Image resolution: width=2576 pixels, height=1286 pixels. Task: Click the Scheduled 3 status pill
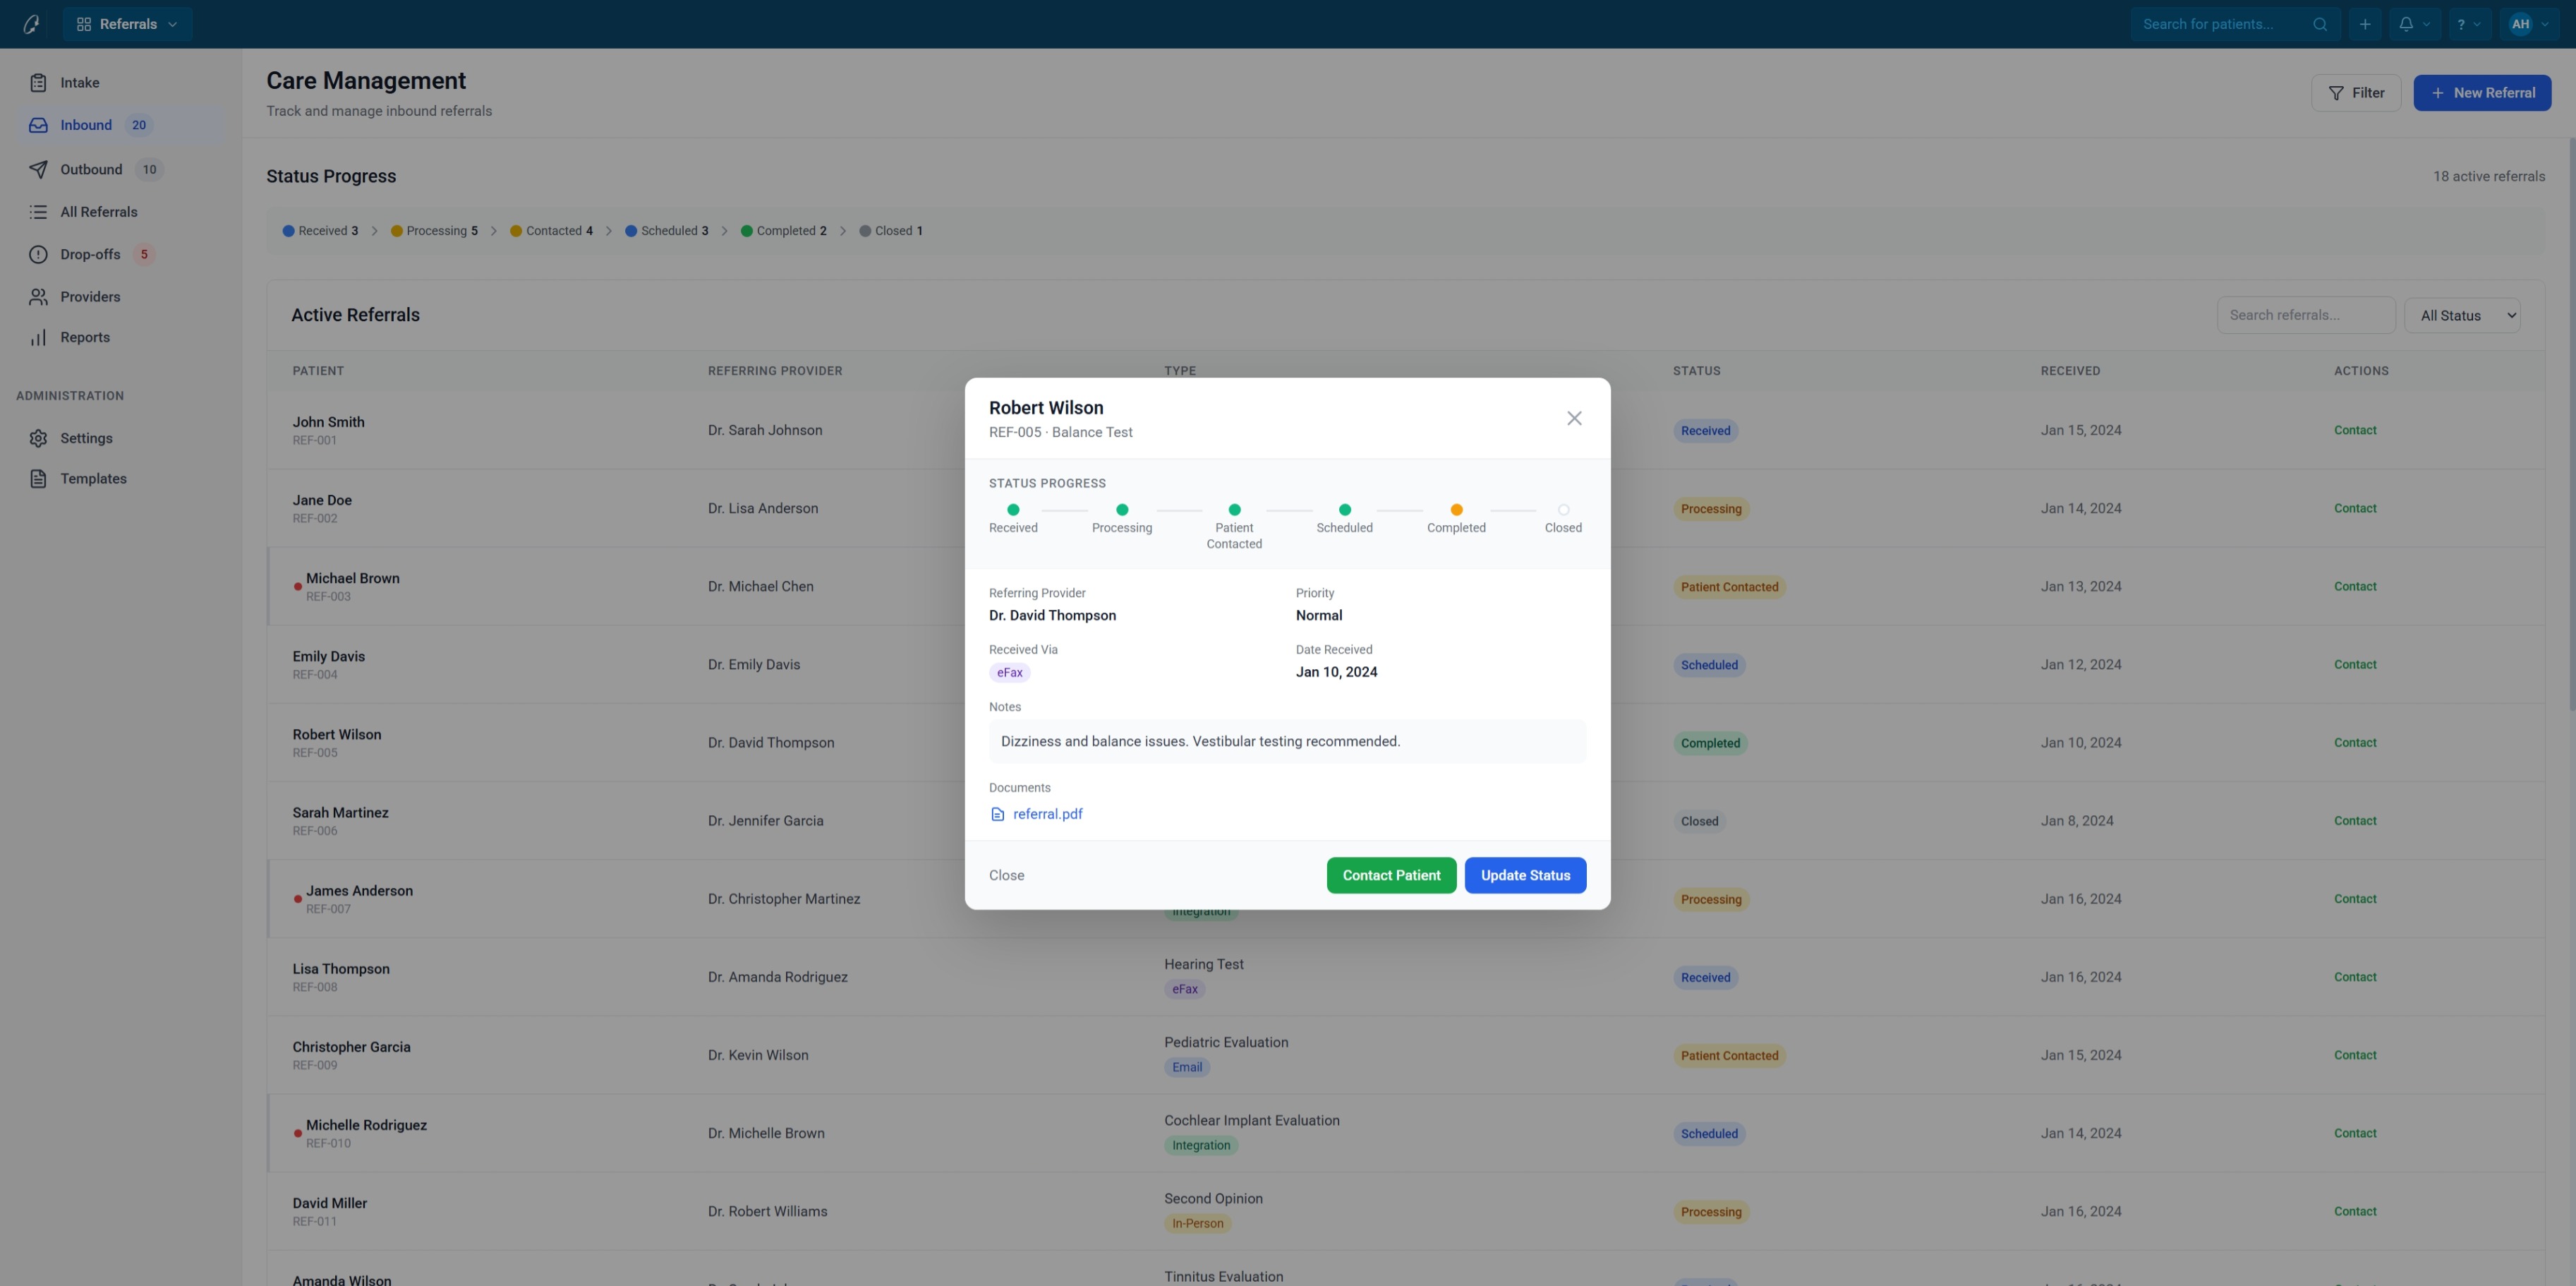pyautogui.click(x=667, y=231)
